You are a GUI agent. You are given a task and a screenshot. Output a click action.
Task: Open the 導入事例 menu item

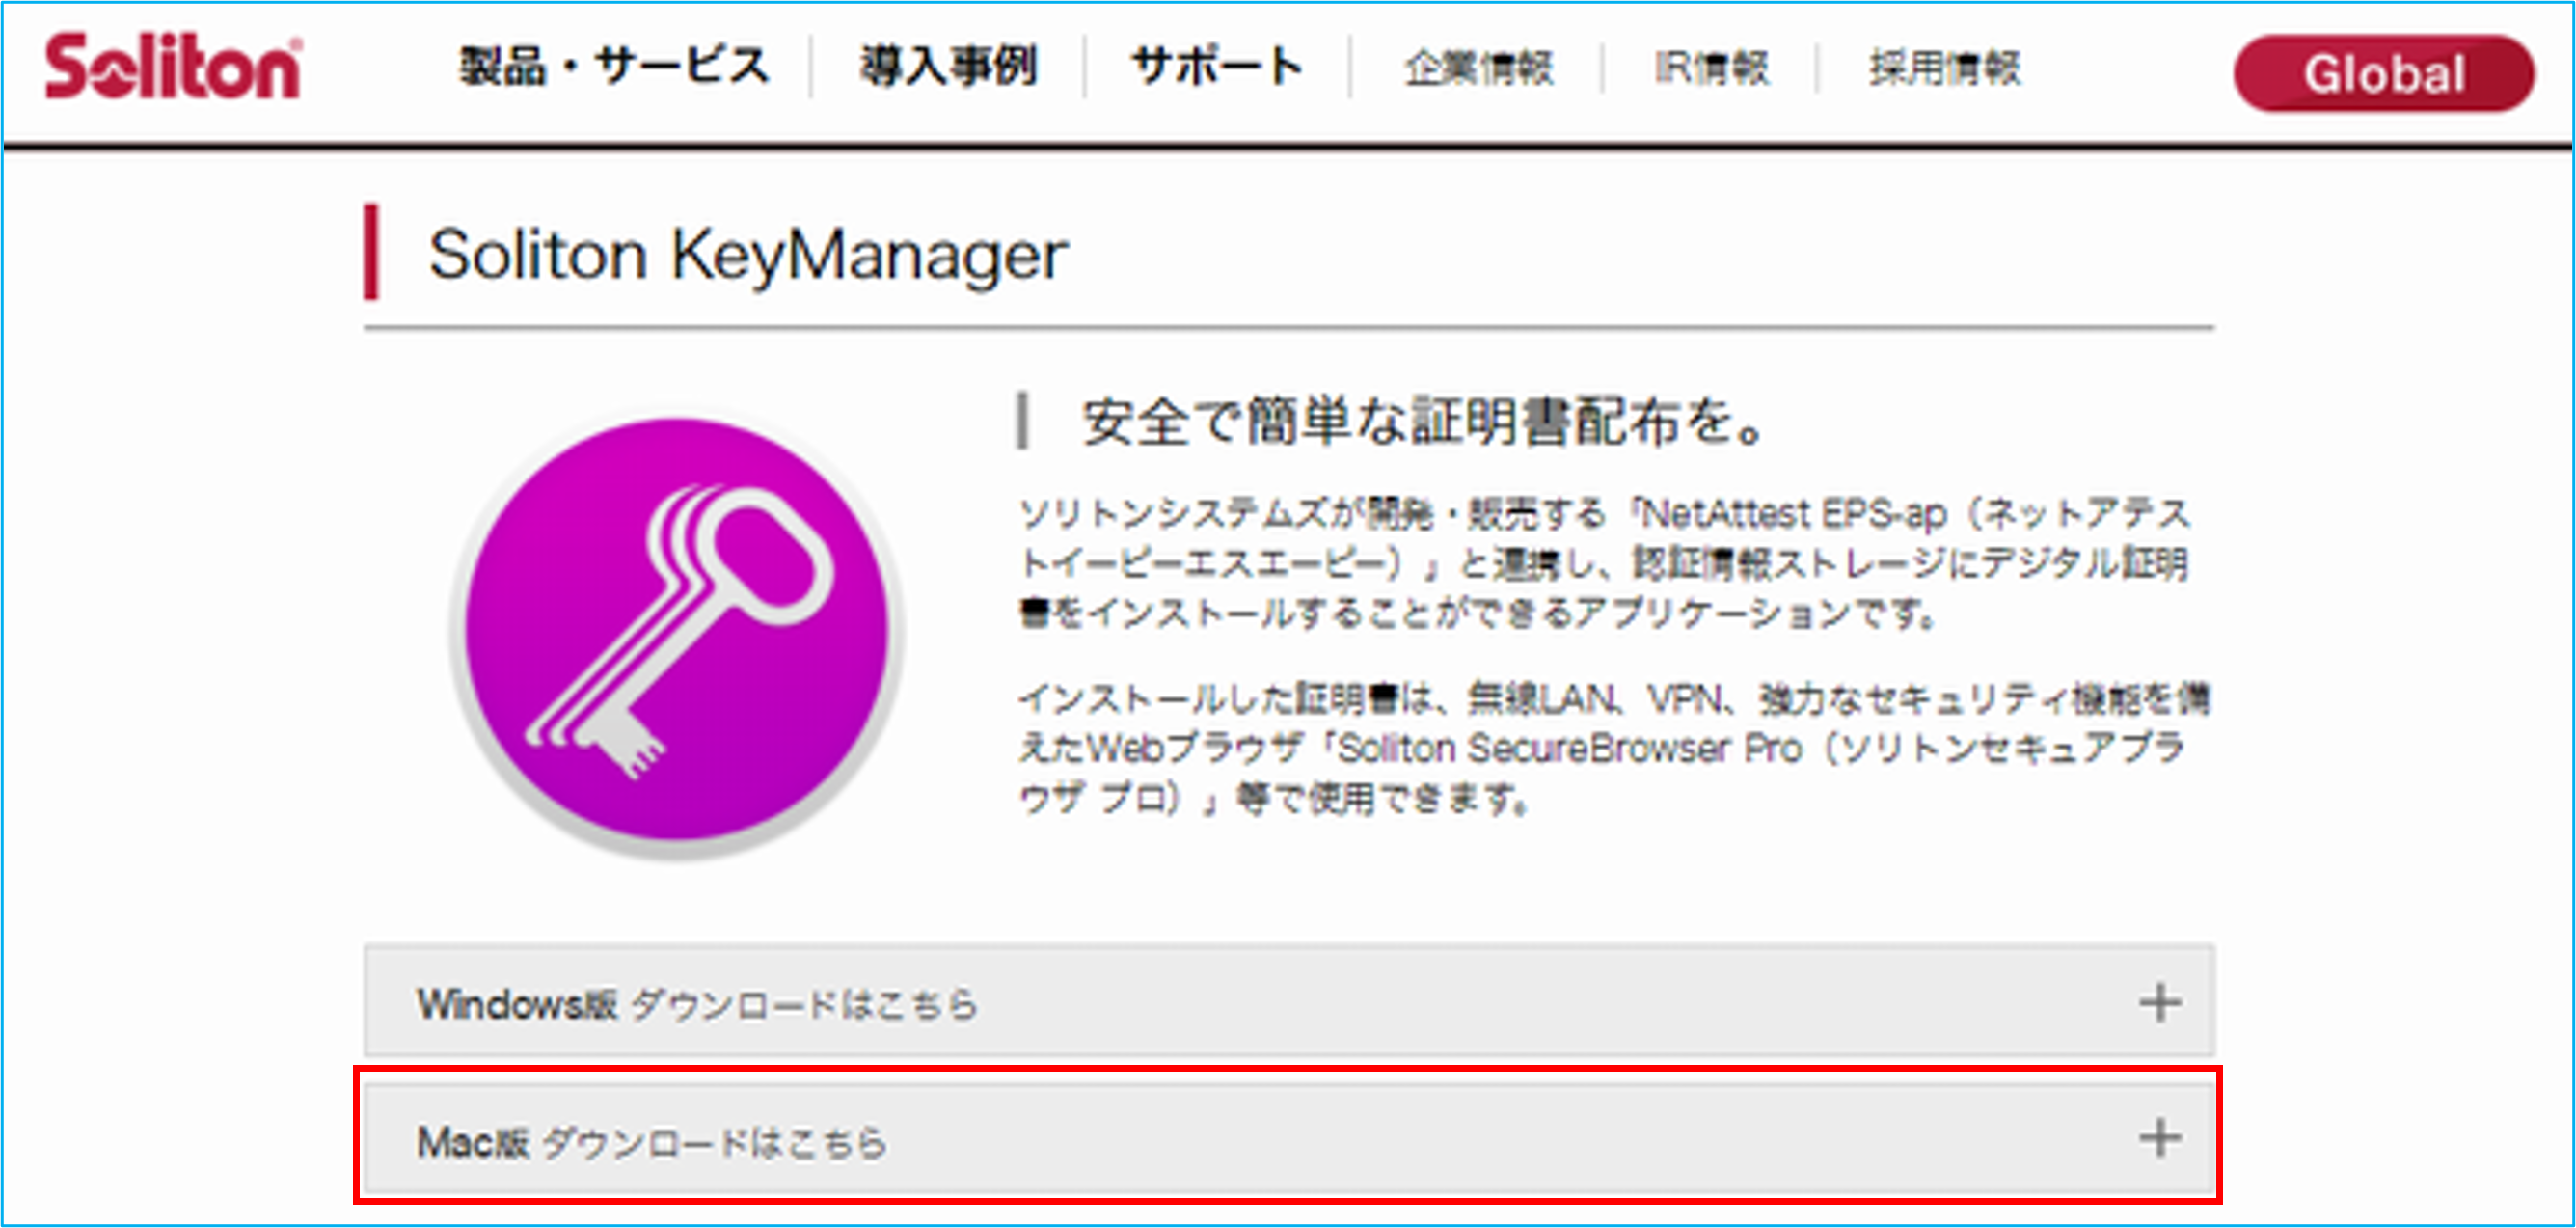point(948,67)
